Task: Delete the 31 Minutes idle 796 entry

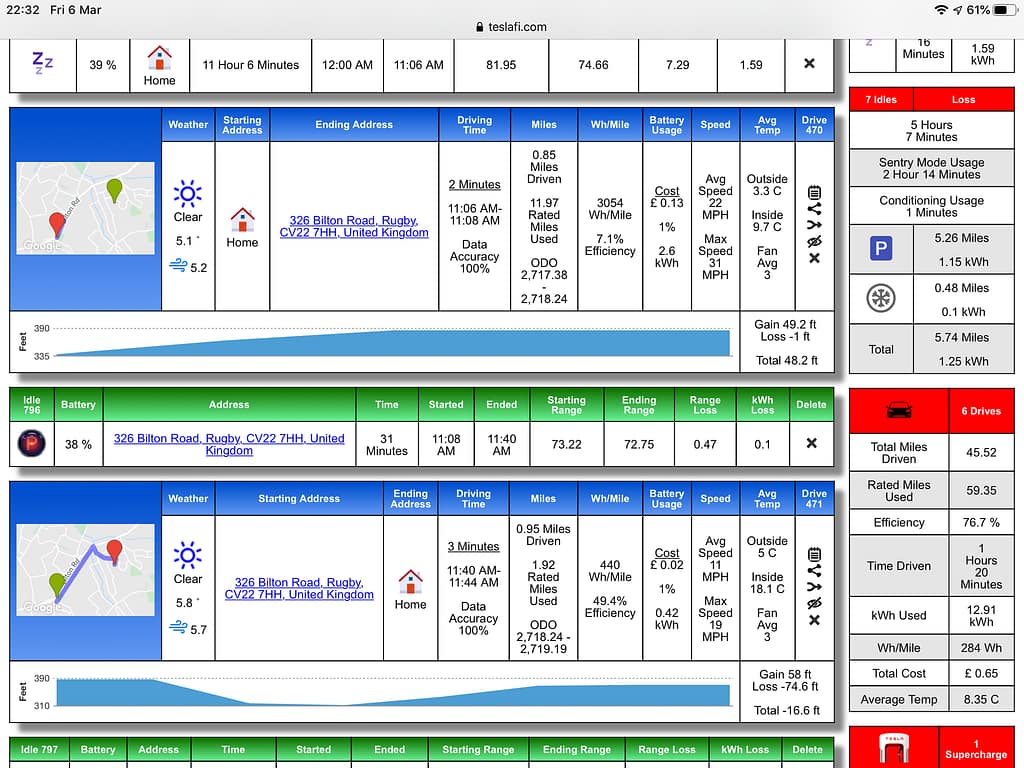Action: click(x=811, y=444)
